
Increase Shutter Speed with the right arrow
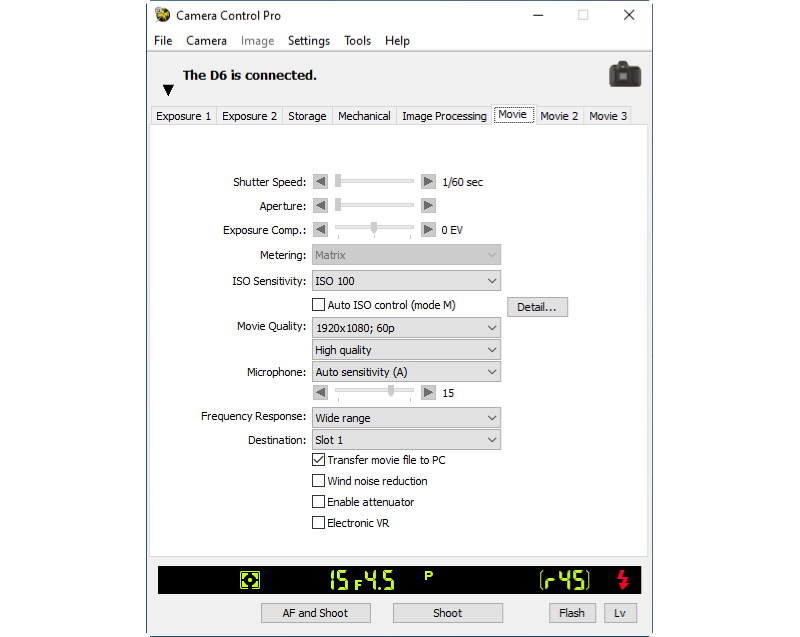click(428, 182)
